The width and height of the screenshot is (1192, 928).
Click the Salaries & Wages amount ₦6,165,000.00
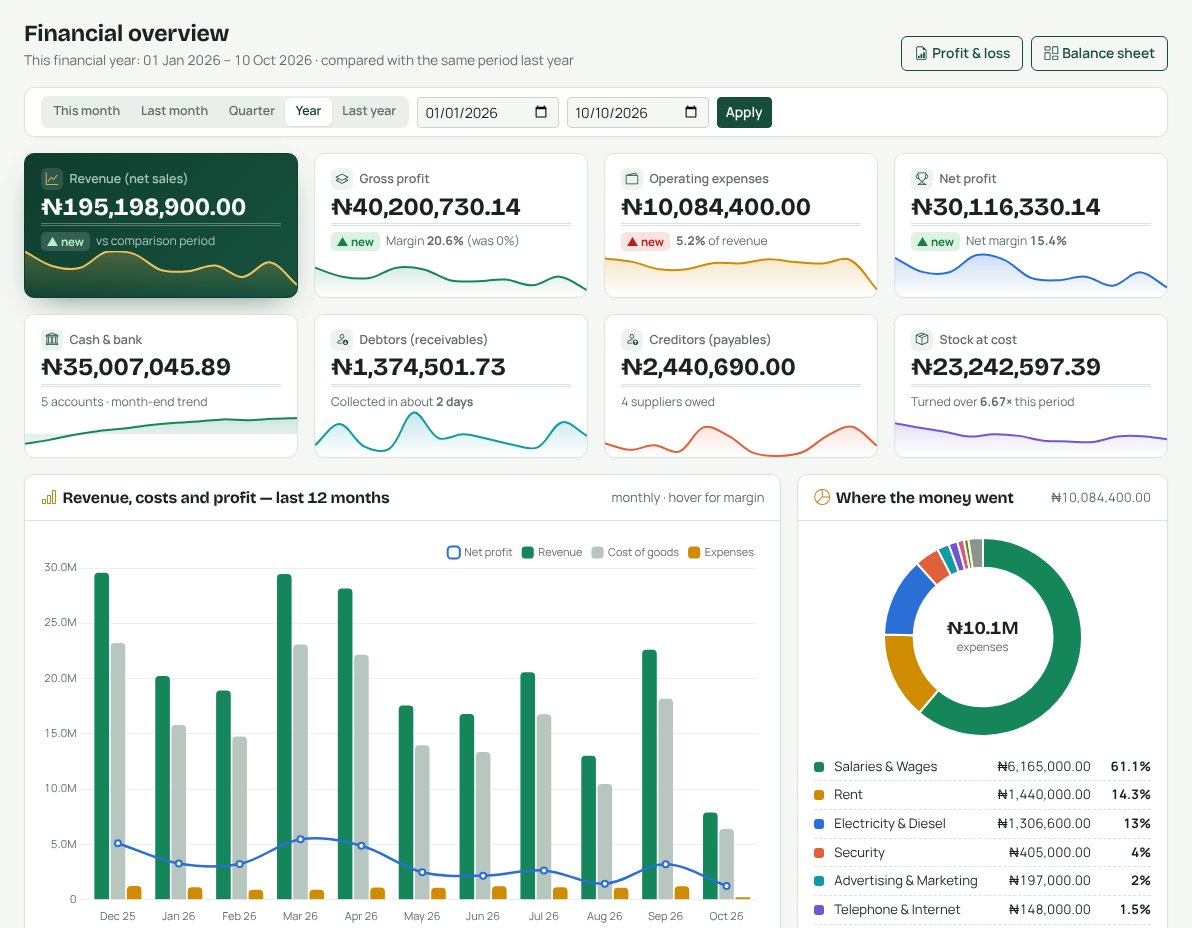(x=1044, y=767)
